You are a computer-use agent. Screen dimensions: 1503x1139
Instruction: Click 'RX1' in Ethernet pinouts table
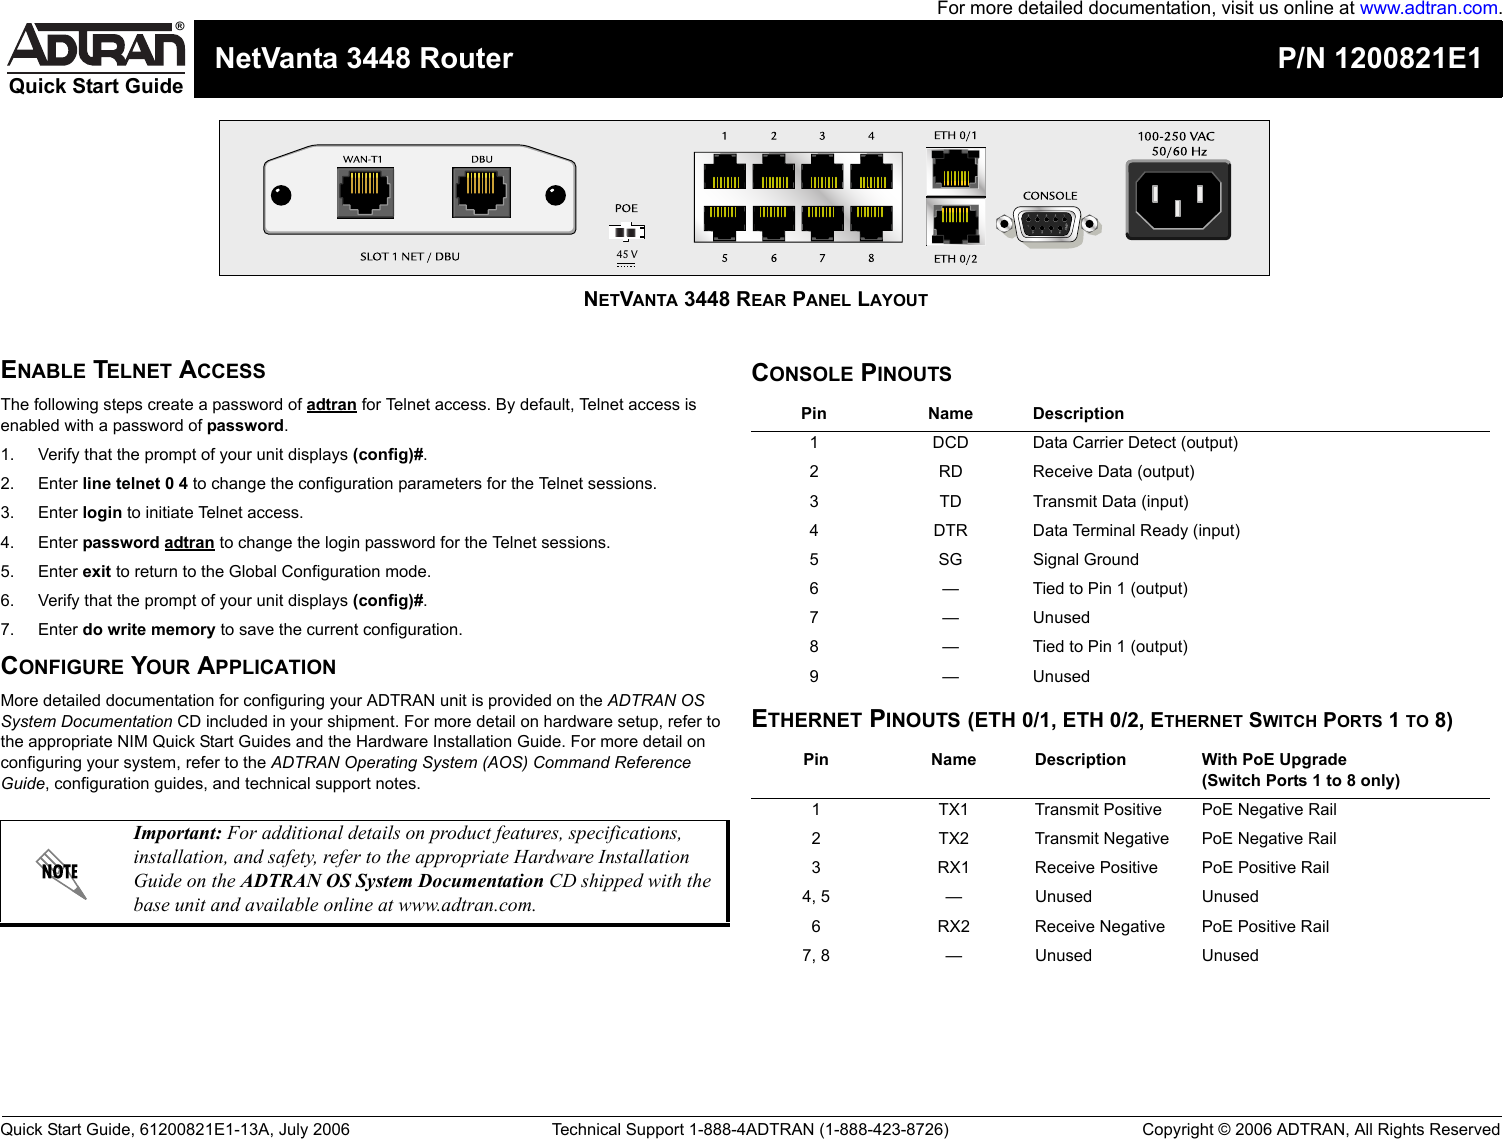coord(953,867)
